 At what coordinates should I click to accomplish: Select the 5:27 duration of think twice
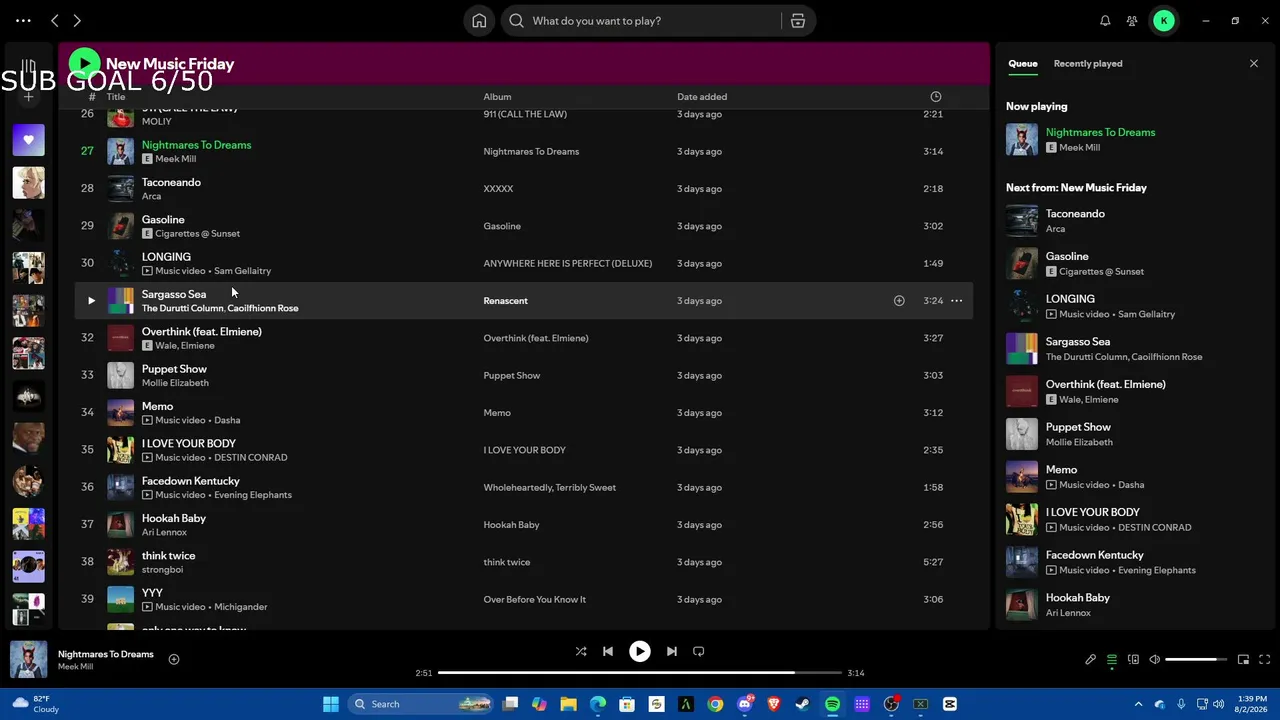[x=933, y=562]
